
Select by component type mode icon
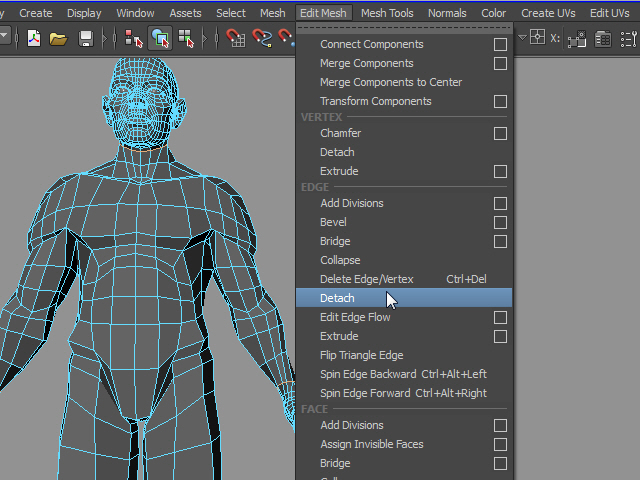click(186, 38)
